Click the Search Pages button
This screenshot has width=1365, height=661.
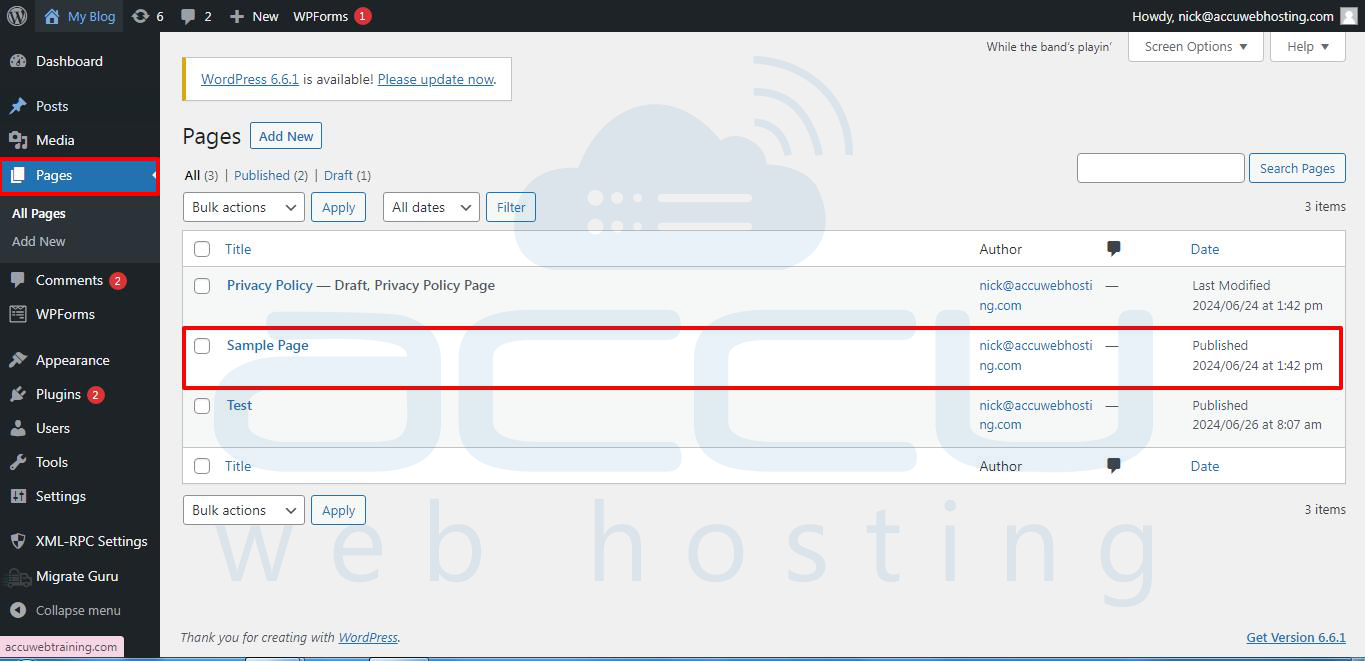(1297, 168)
